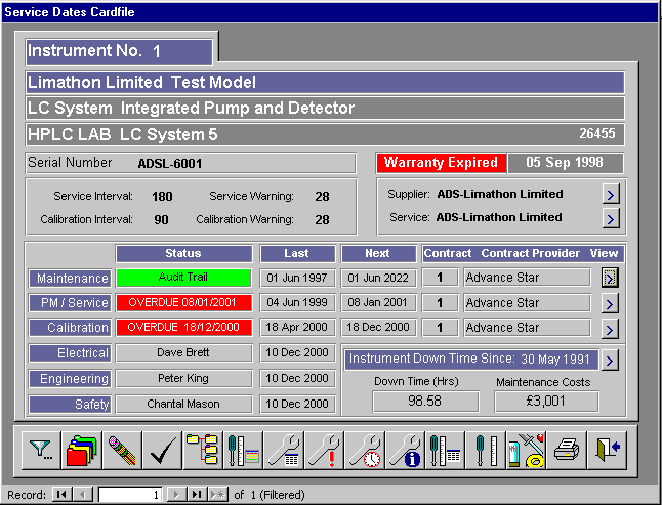Click screwdriver and ruler with colored calendar icon

(x=243, y=450)
